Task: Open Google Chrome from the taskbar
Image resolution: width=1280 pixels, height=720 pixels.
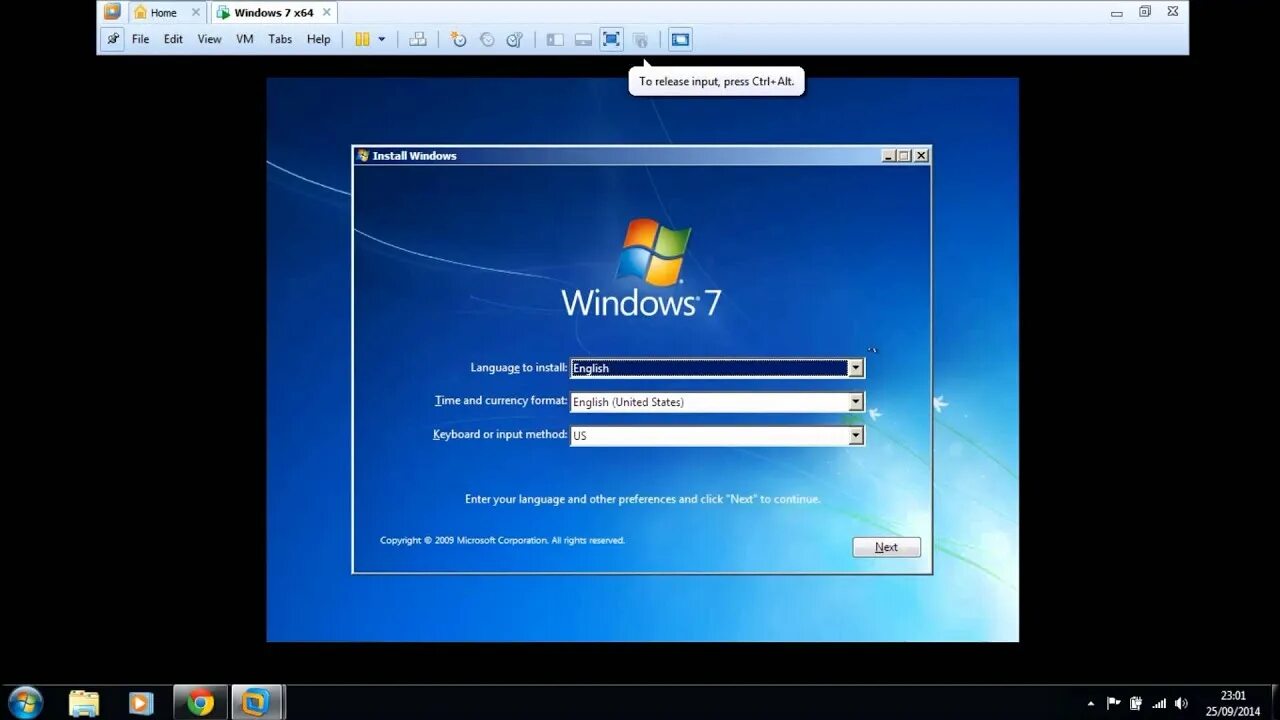Action: point(201,703)
